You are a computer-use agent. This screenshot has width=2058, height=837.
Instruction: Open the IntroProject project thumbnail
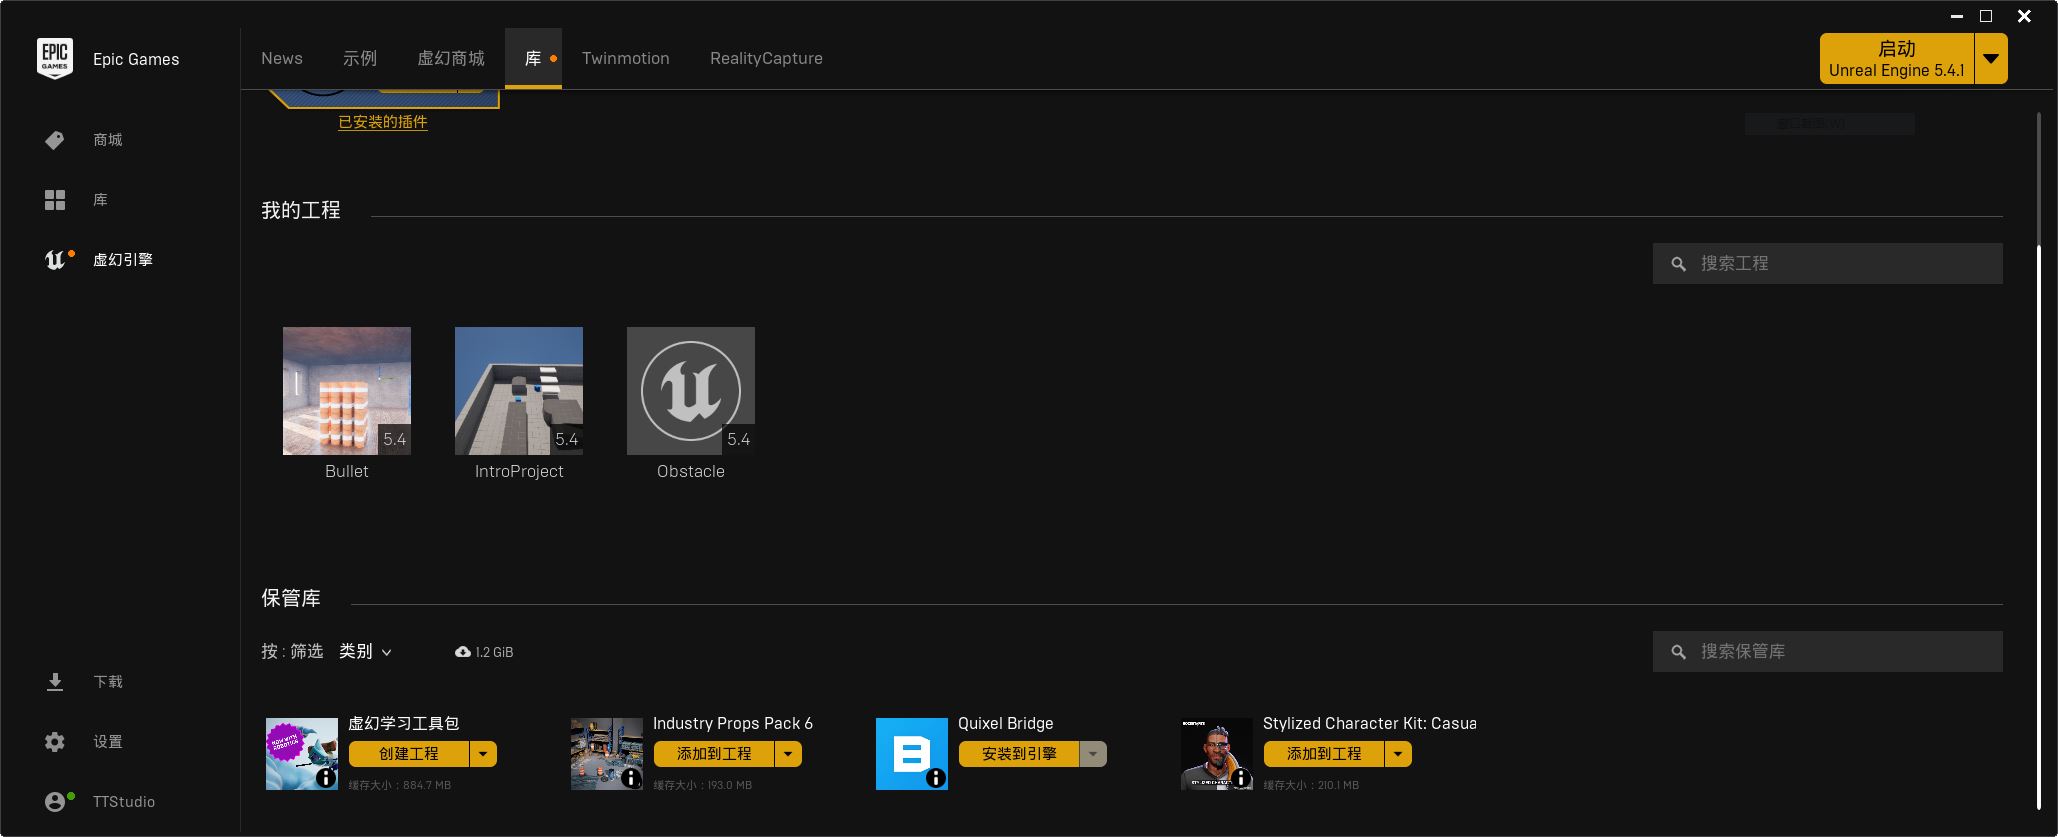point(519,391)
